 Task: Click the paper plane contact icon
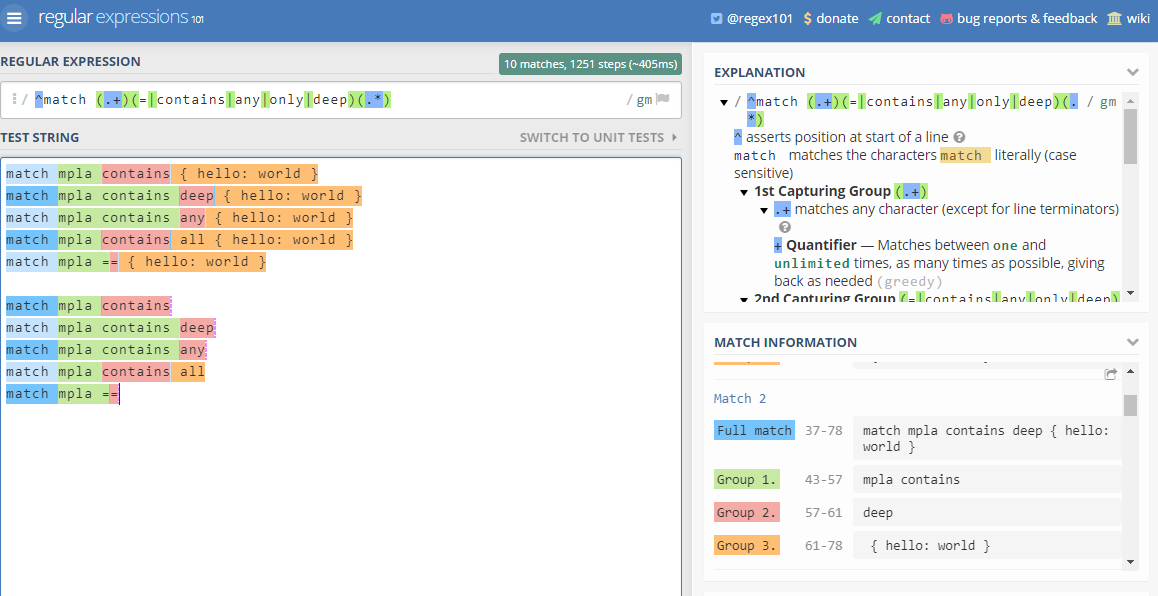pyautogui.click(x=875, y=18)
